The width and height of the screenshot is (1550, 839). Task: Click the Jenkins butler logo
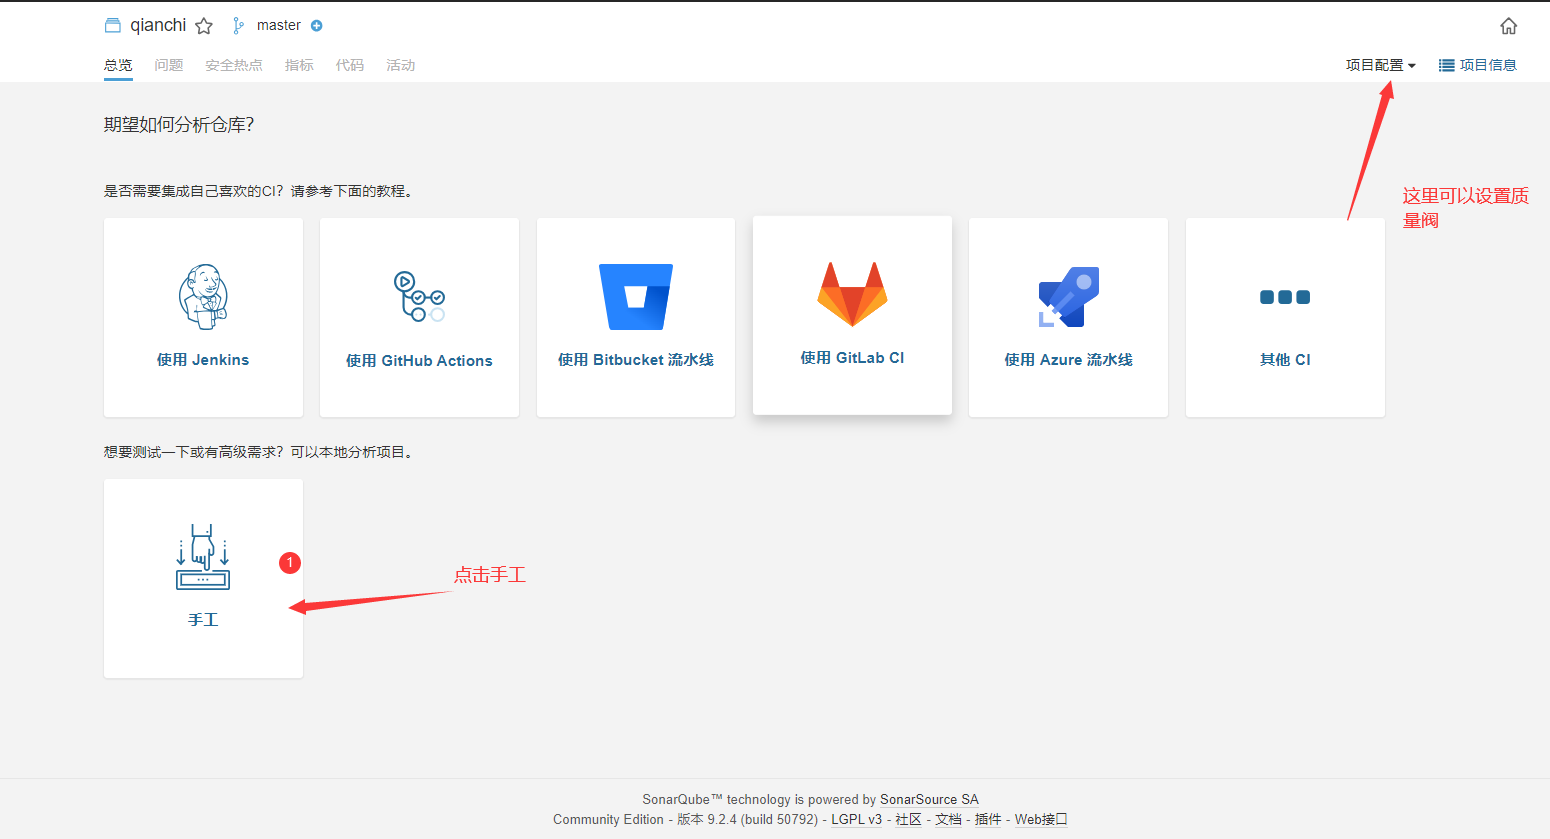click(203, 297)
